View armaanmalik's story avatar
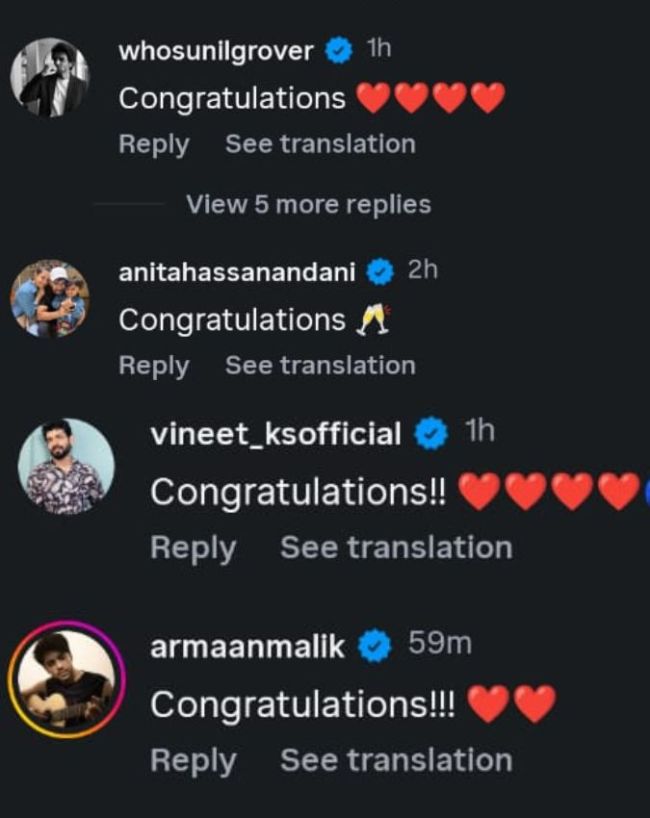 click(x=66, y=678)
